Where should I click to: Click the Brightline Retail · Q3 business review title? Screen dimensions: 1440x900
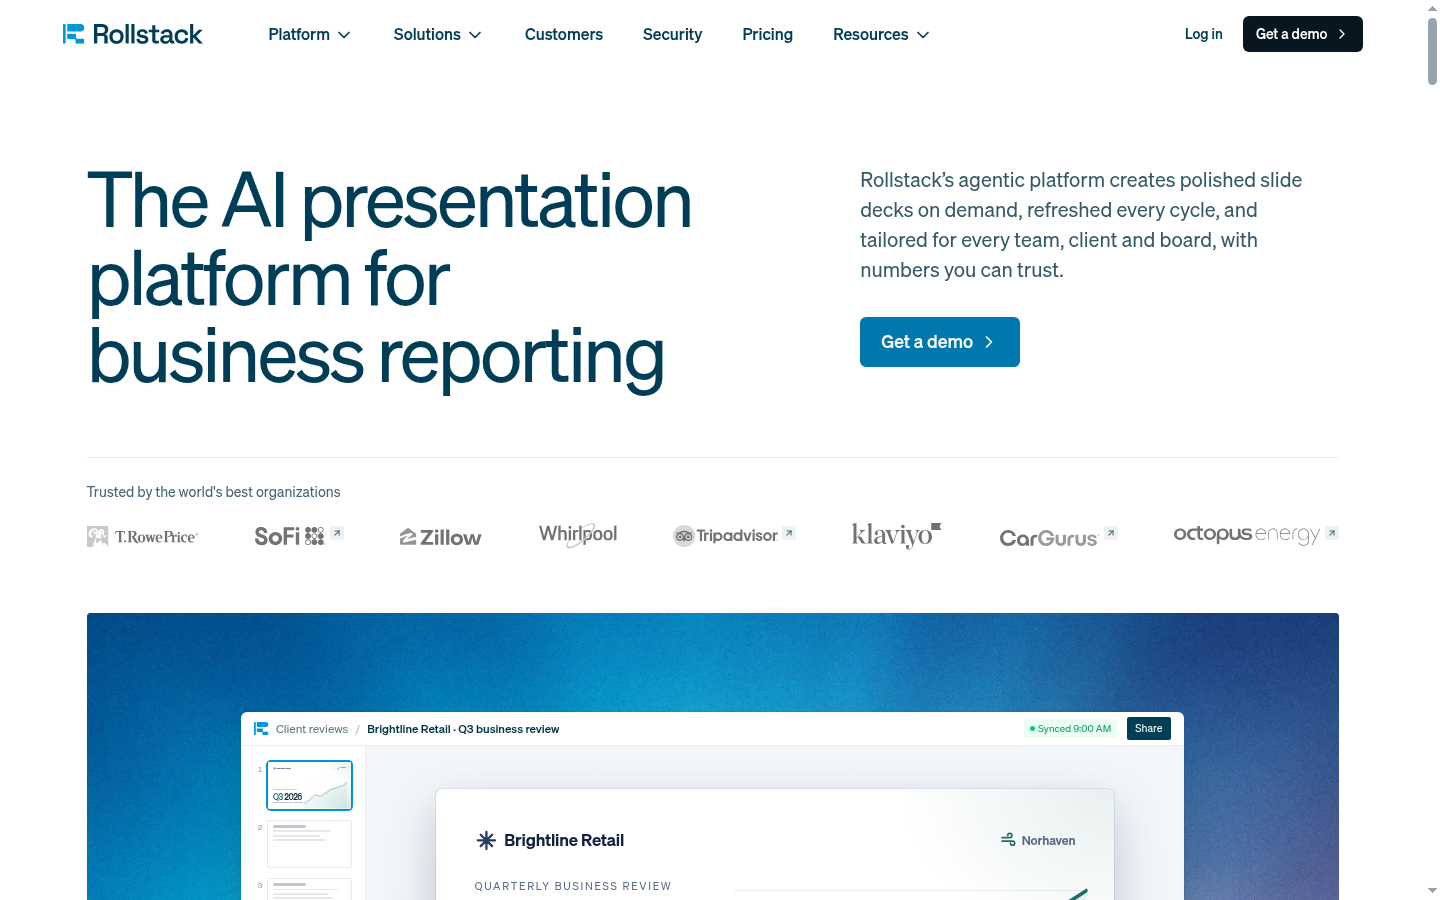(463, 729)
